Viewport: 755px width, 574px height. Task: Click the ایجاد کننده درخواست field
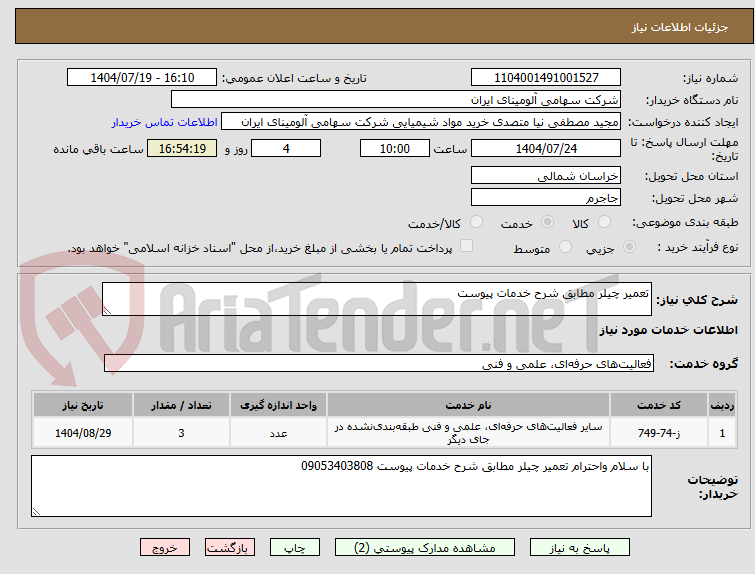tap(421, 122)
